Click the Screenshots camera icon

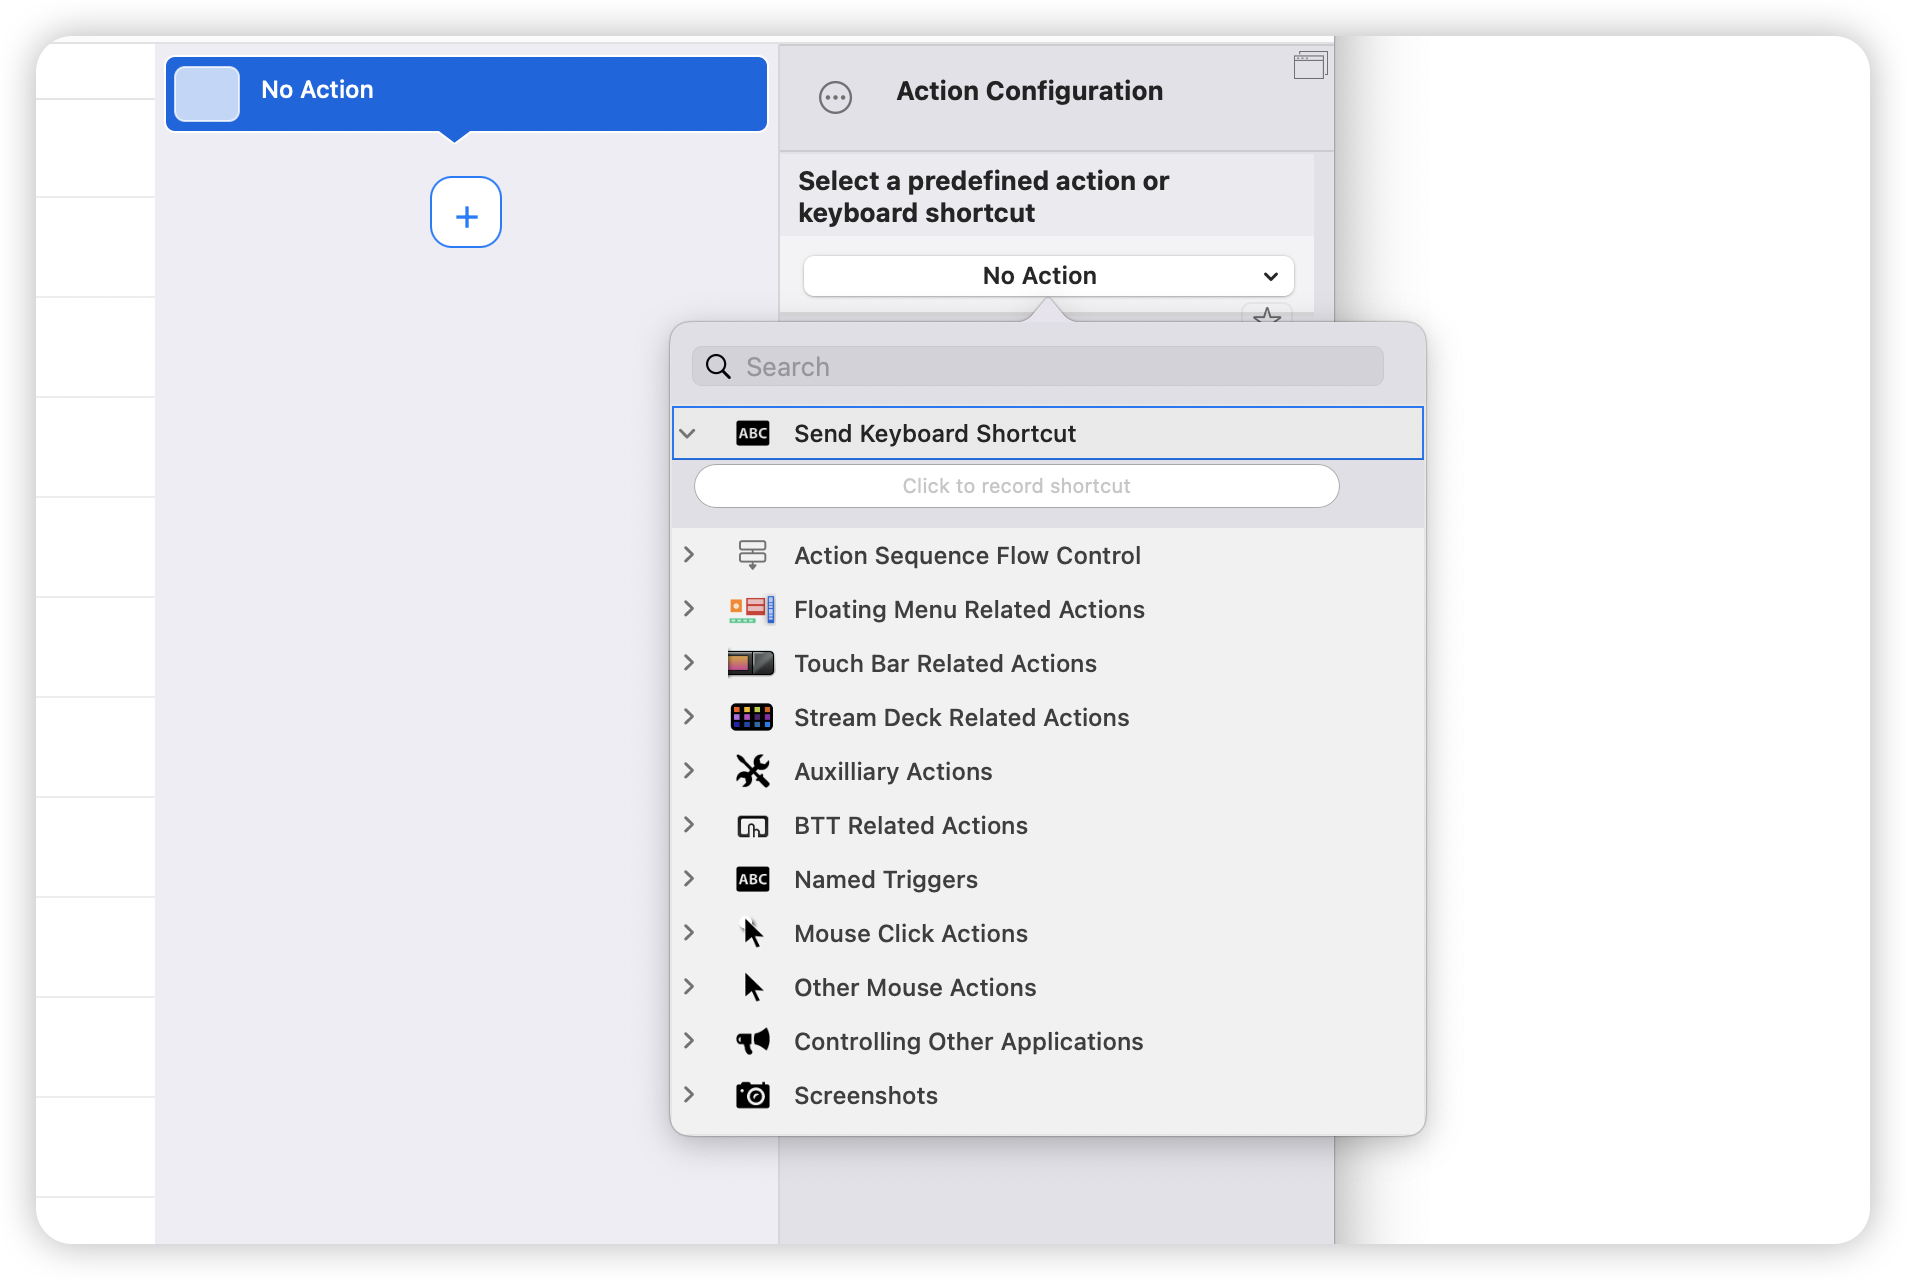pyautogui.click(x=752, y=1096)
